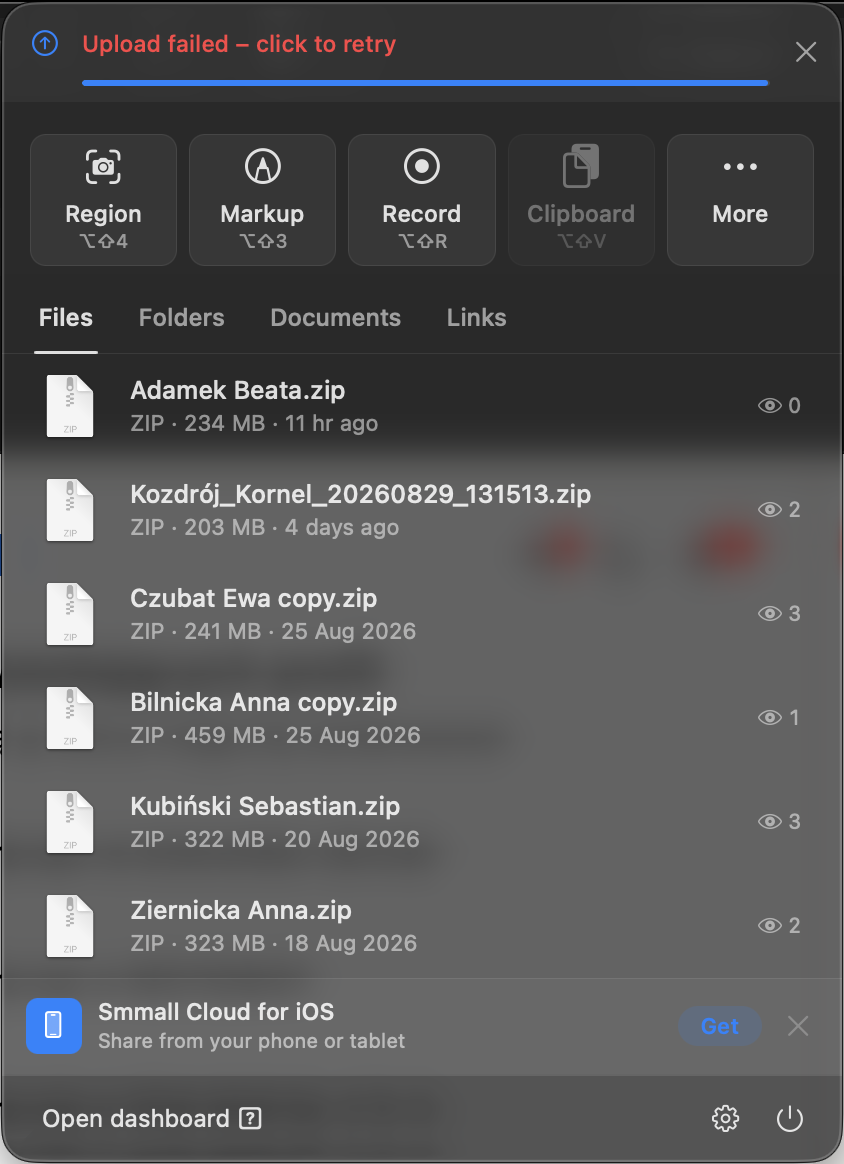The image size is (844, 1164).
Task: Click view count eye for Adamek Beata.zip
Action: click(770, 405)
